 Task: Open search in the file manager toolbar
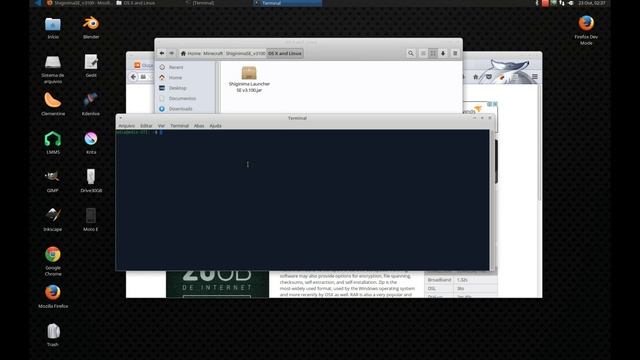(411, 53)
